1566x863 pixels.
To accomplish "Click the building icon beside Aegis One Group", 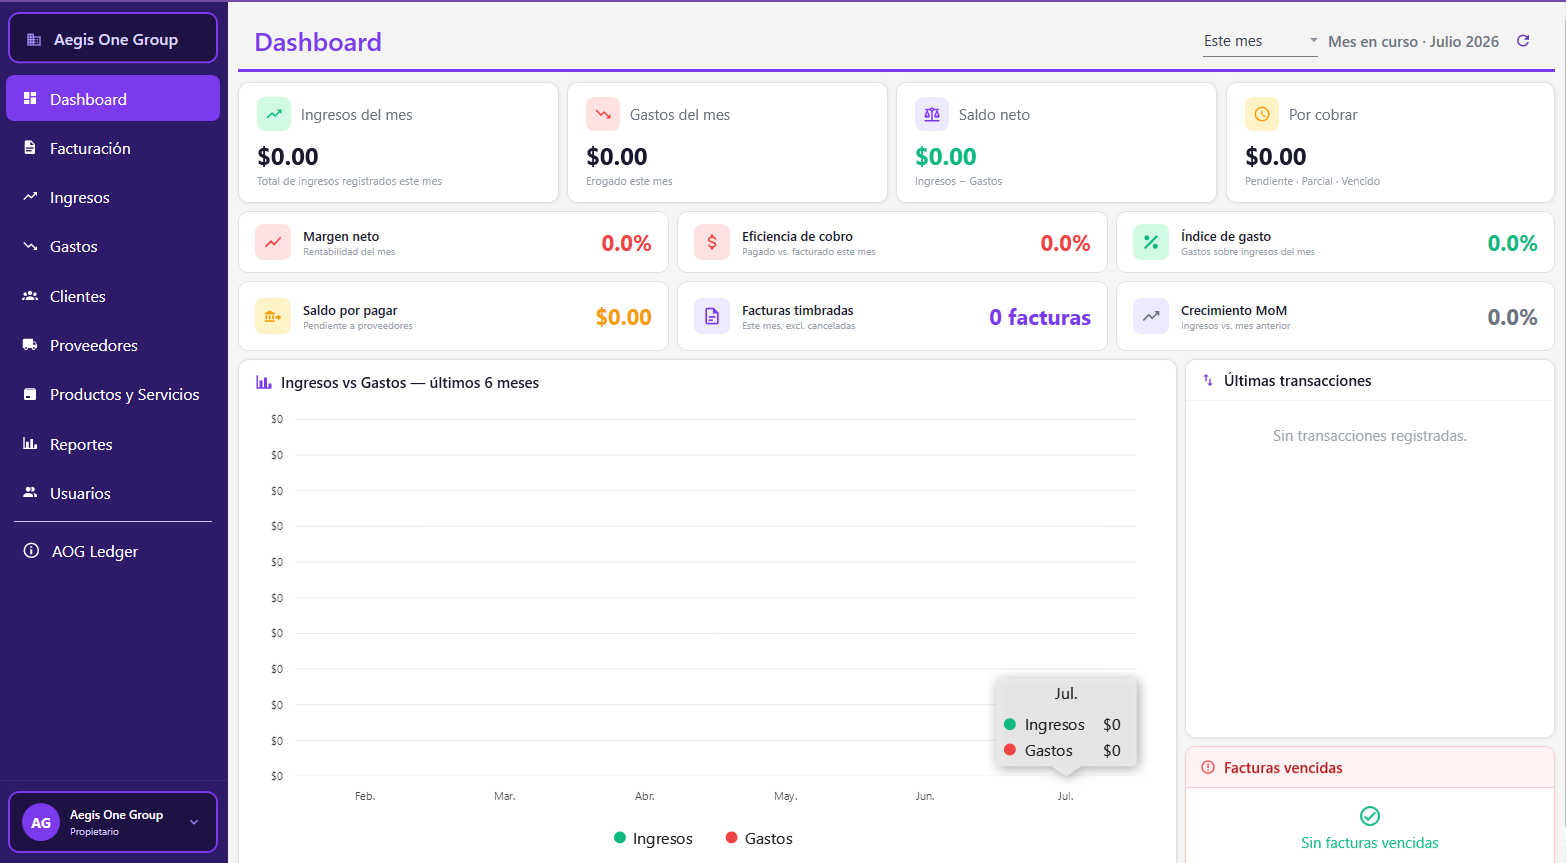I will coord(34,40).
